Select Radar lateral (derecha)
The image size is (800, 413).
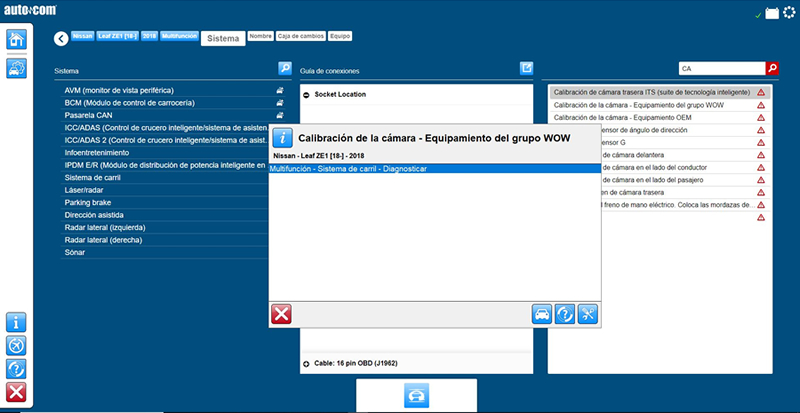[x=165, y=240]
